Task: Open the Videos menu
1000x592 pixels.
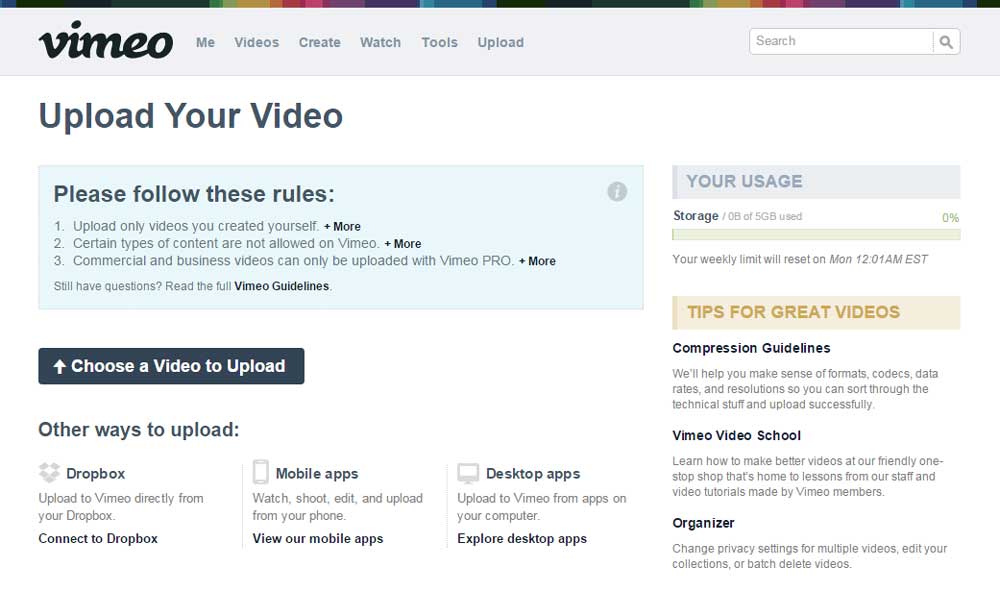Action: 257,42
